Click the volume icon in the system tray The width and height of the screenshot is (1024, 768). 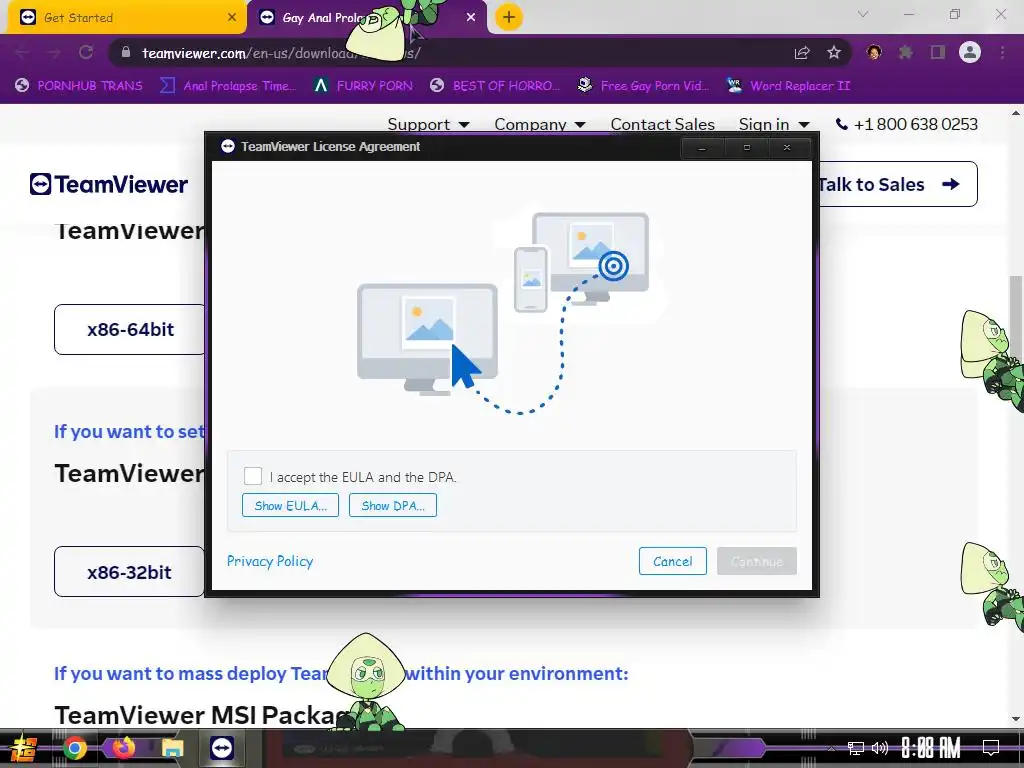(880, 748)
